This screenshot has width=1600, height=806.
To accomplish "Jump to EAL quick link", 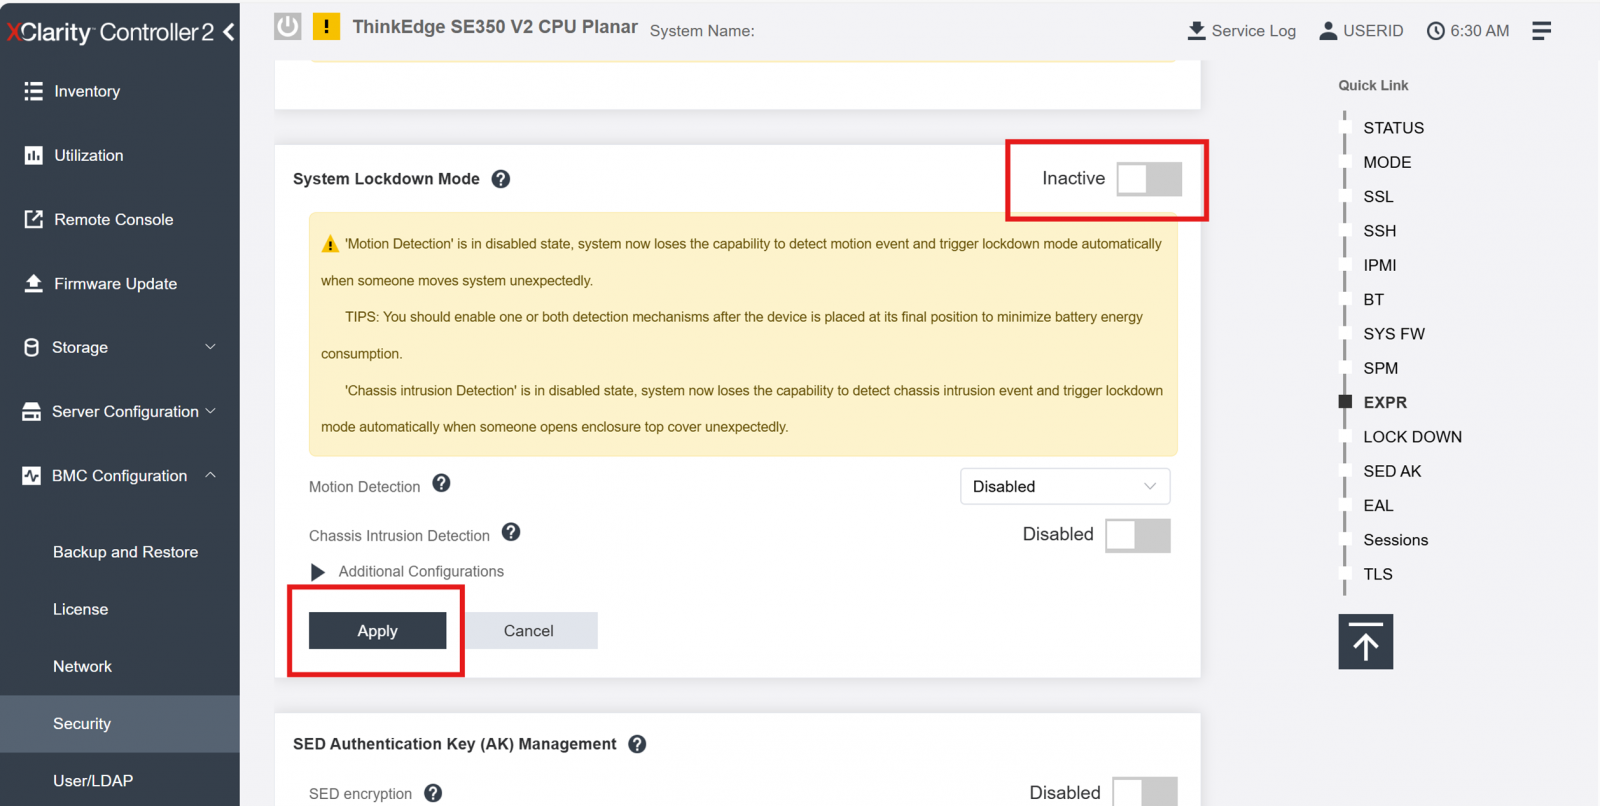I will [x=1378, y=506].
